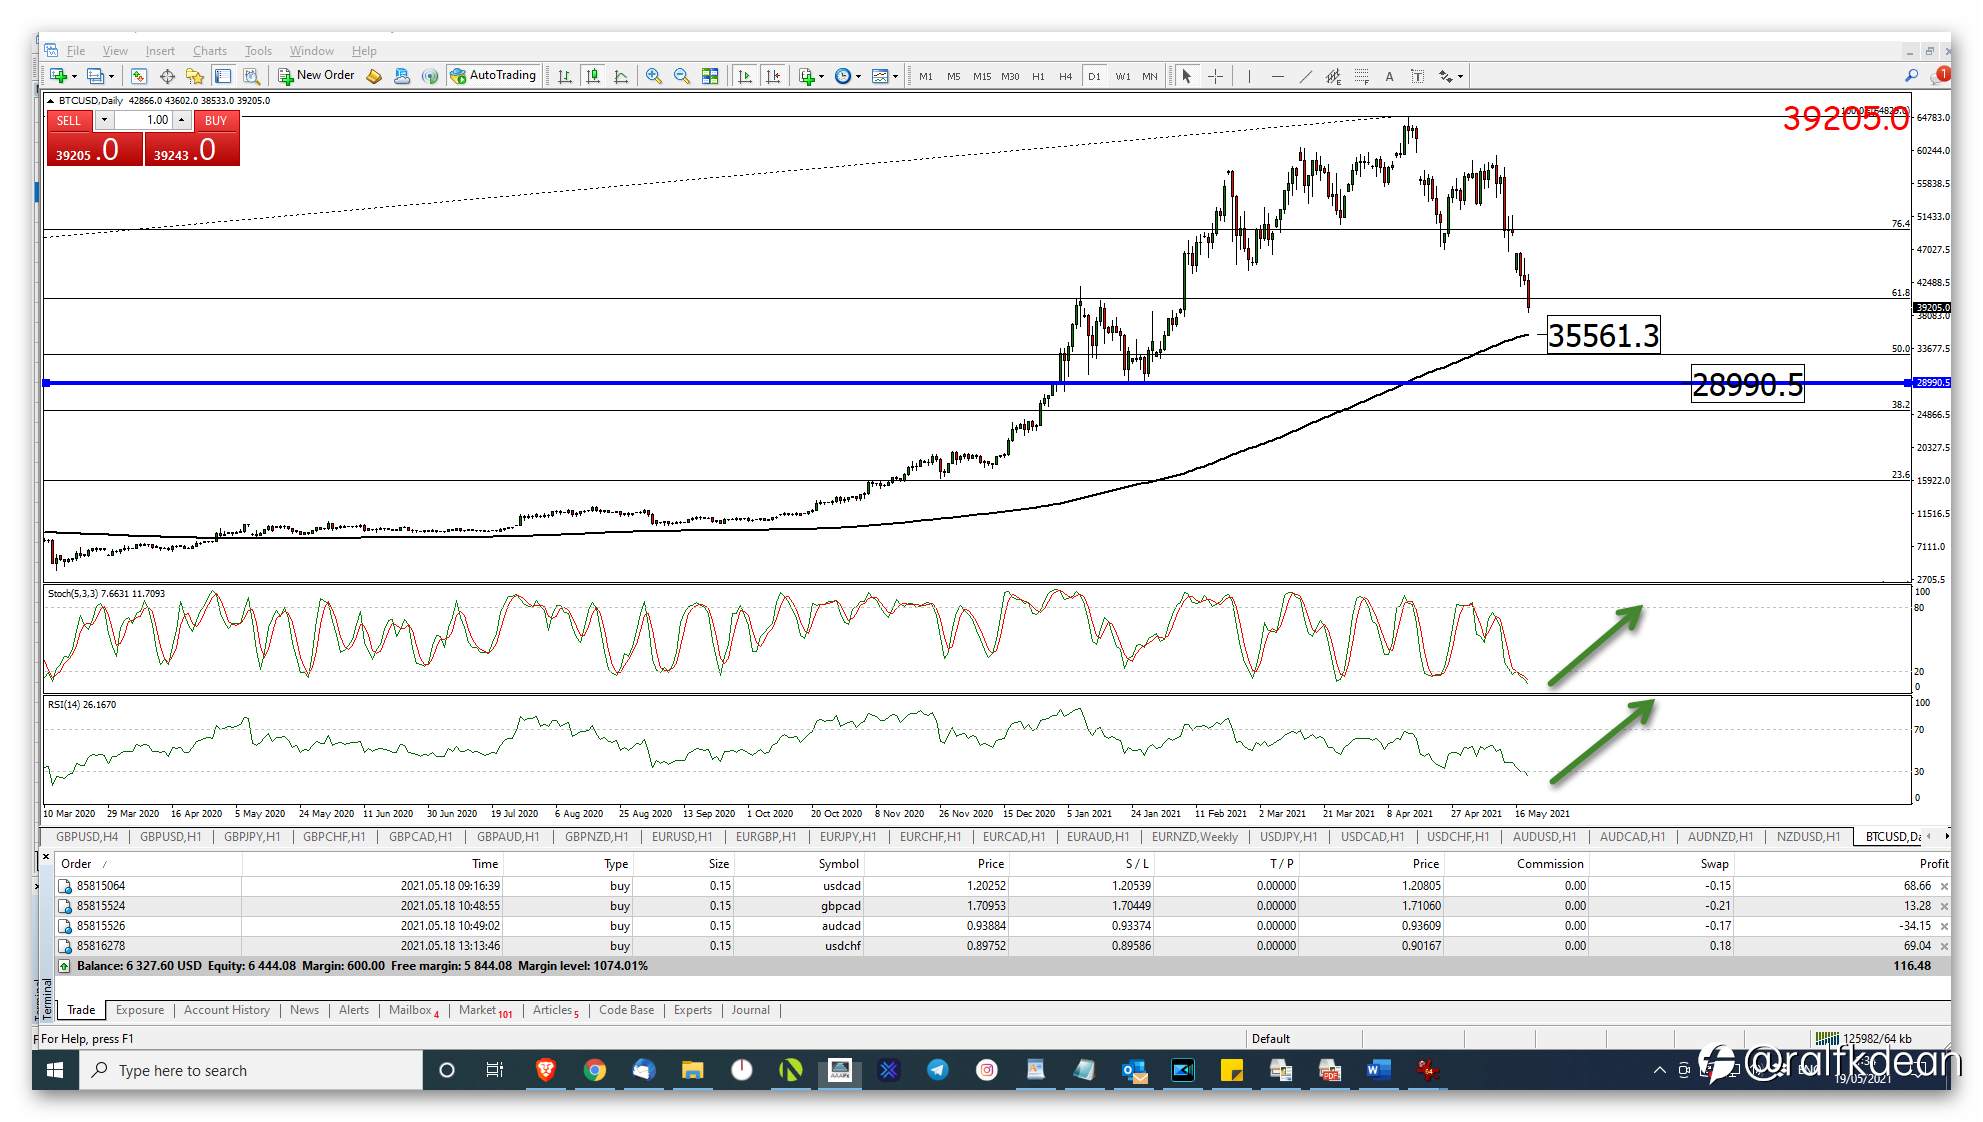Switch timeframe to H4
Viewport: 1983px width, 1122px height.
[x=1065, y=76]
